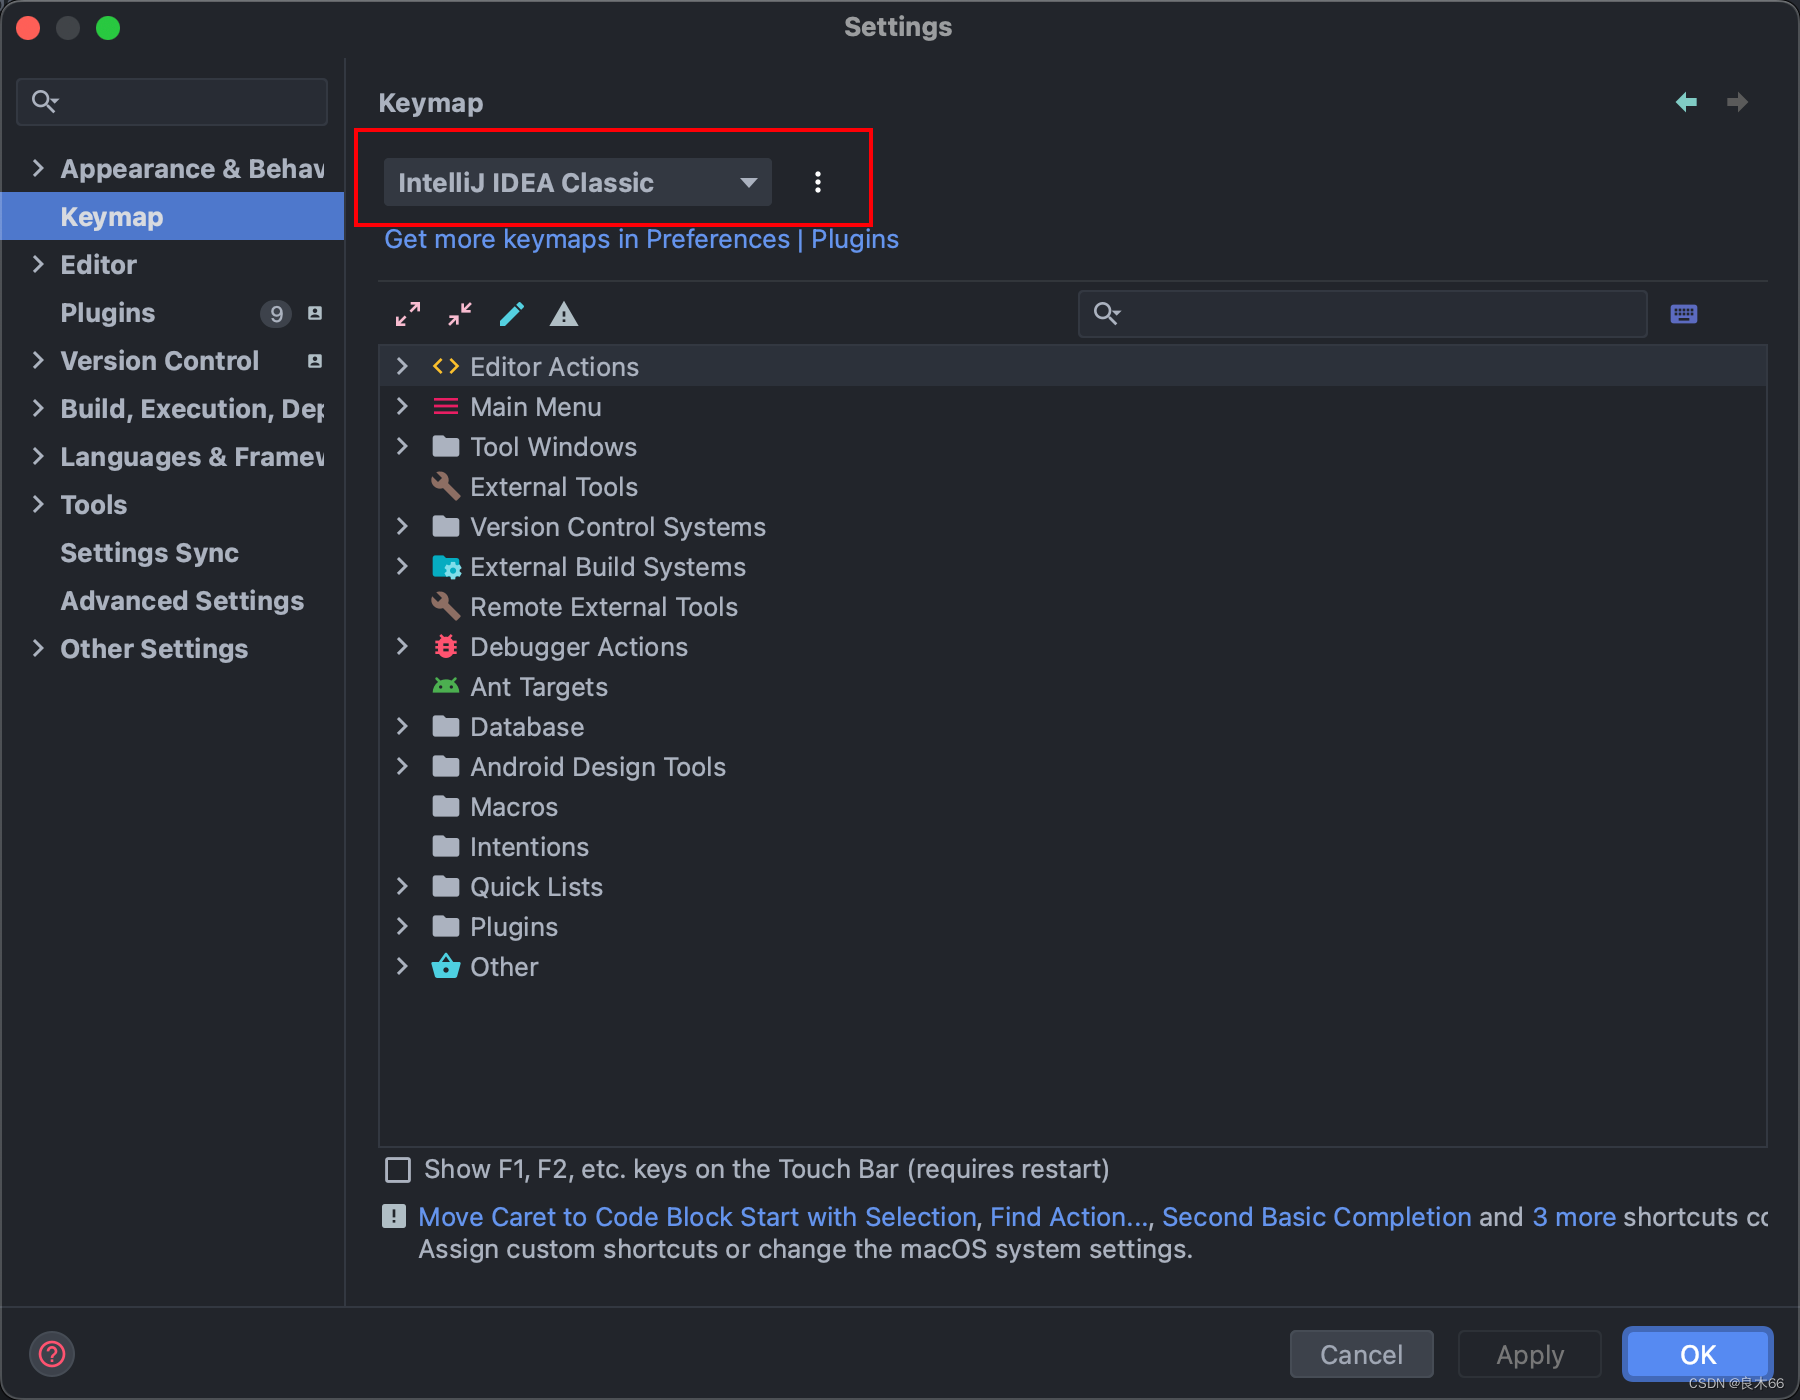
Task: Click the Debugger Actions bug icon
Action: [446, 647]
